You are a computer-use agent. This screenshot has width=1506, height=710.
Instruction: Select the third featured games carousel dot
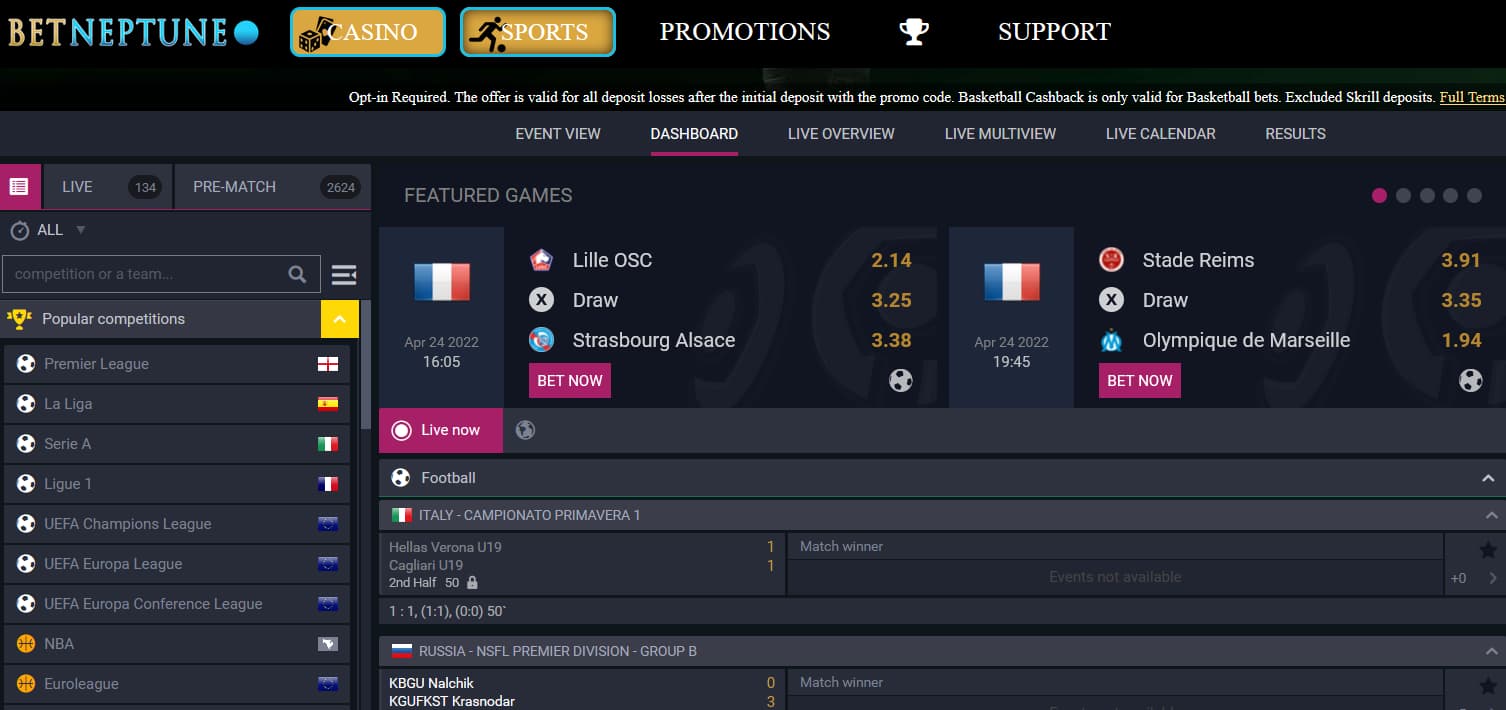[1427, 196]
